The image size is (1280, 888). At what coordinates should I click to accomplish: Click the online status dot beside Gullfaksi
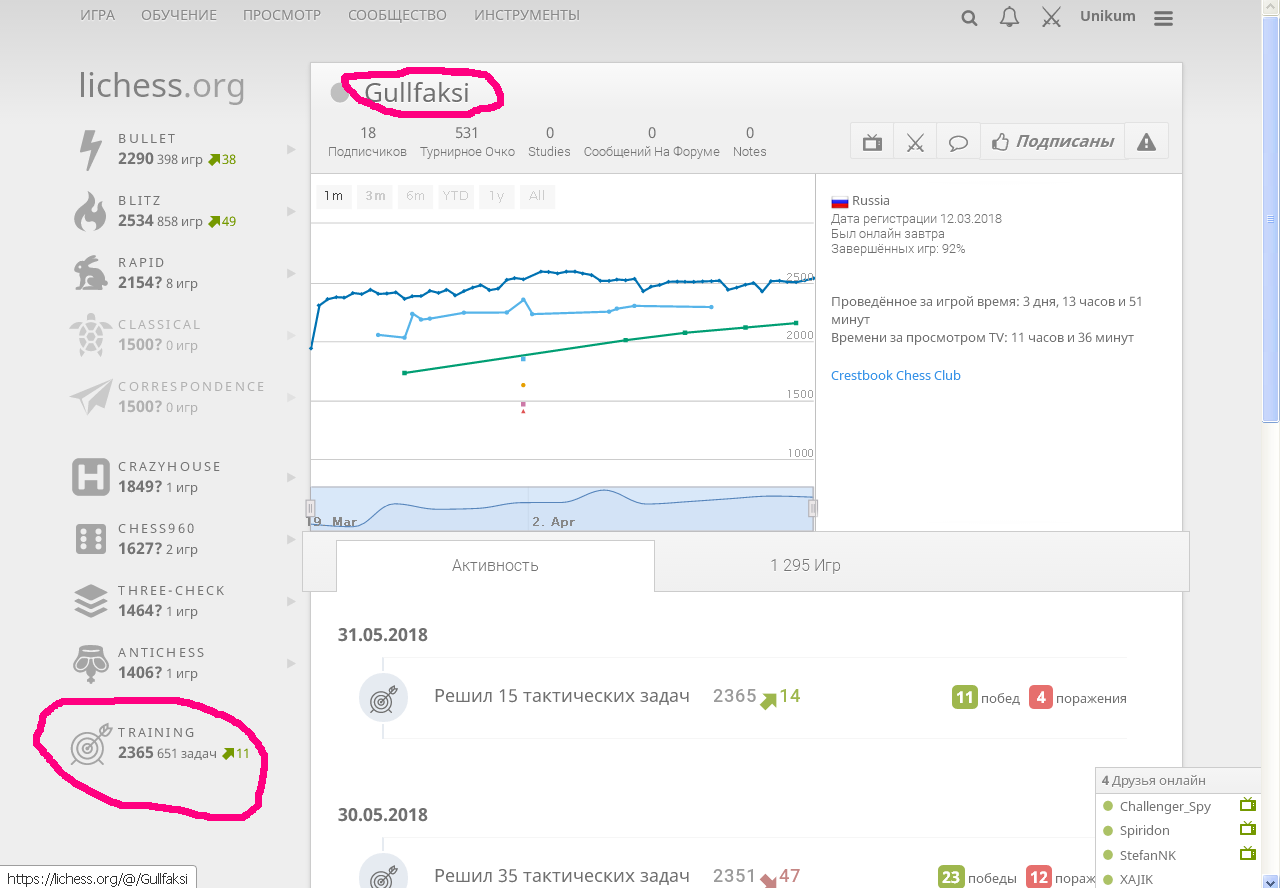click(340, 93)
